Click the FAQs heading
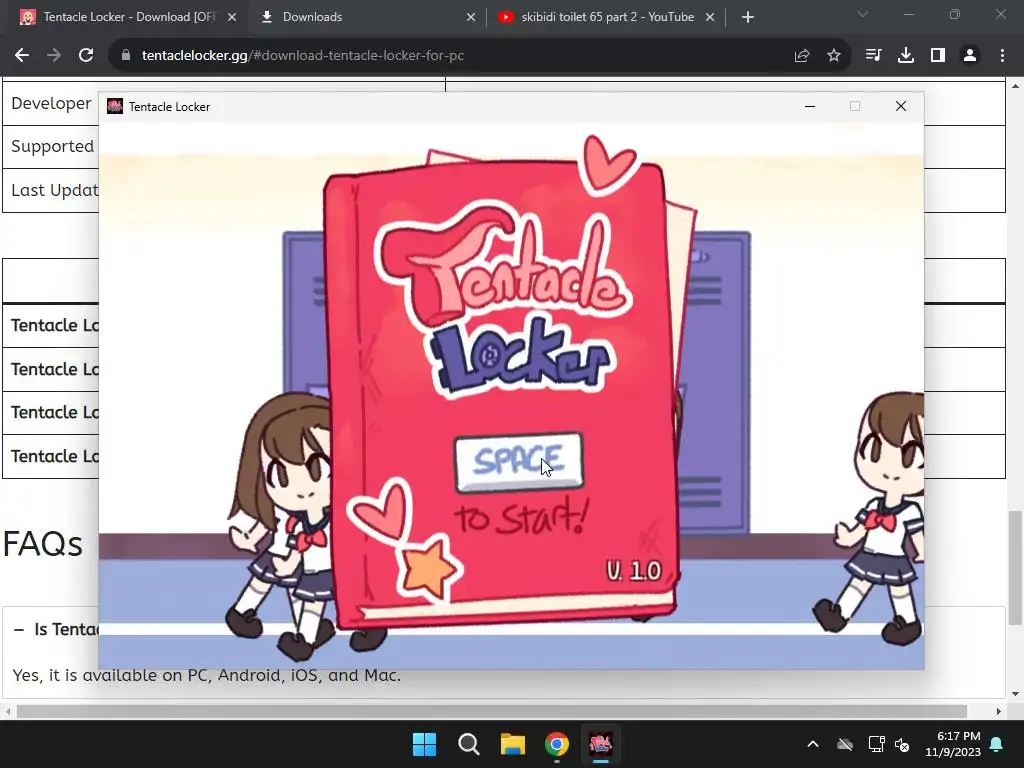Image resolution: width=1024 pixels, height=768 pixels. [x=43, y=544]
